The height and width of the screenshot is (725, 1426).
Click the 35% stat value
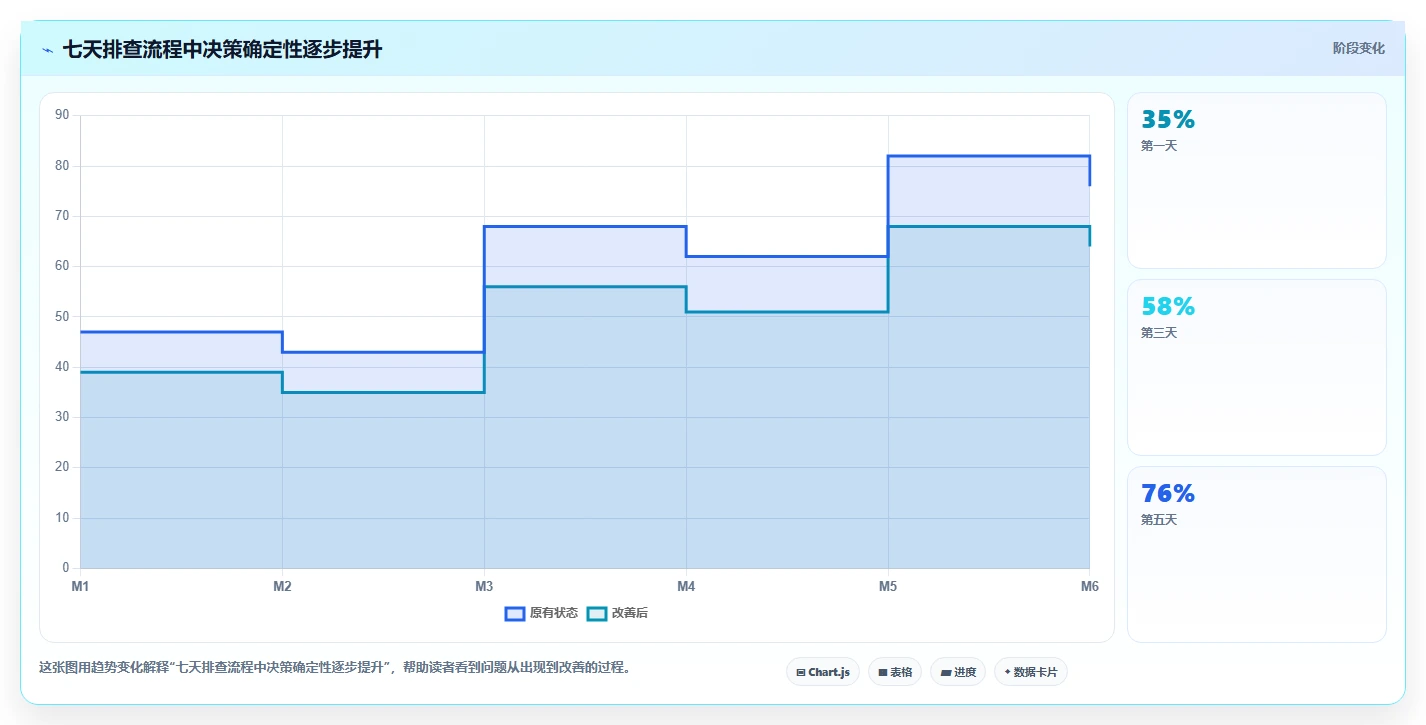point(1168,120)
